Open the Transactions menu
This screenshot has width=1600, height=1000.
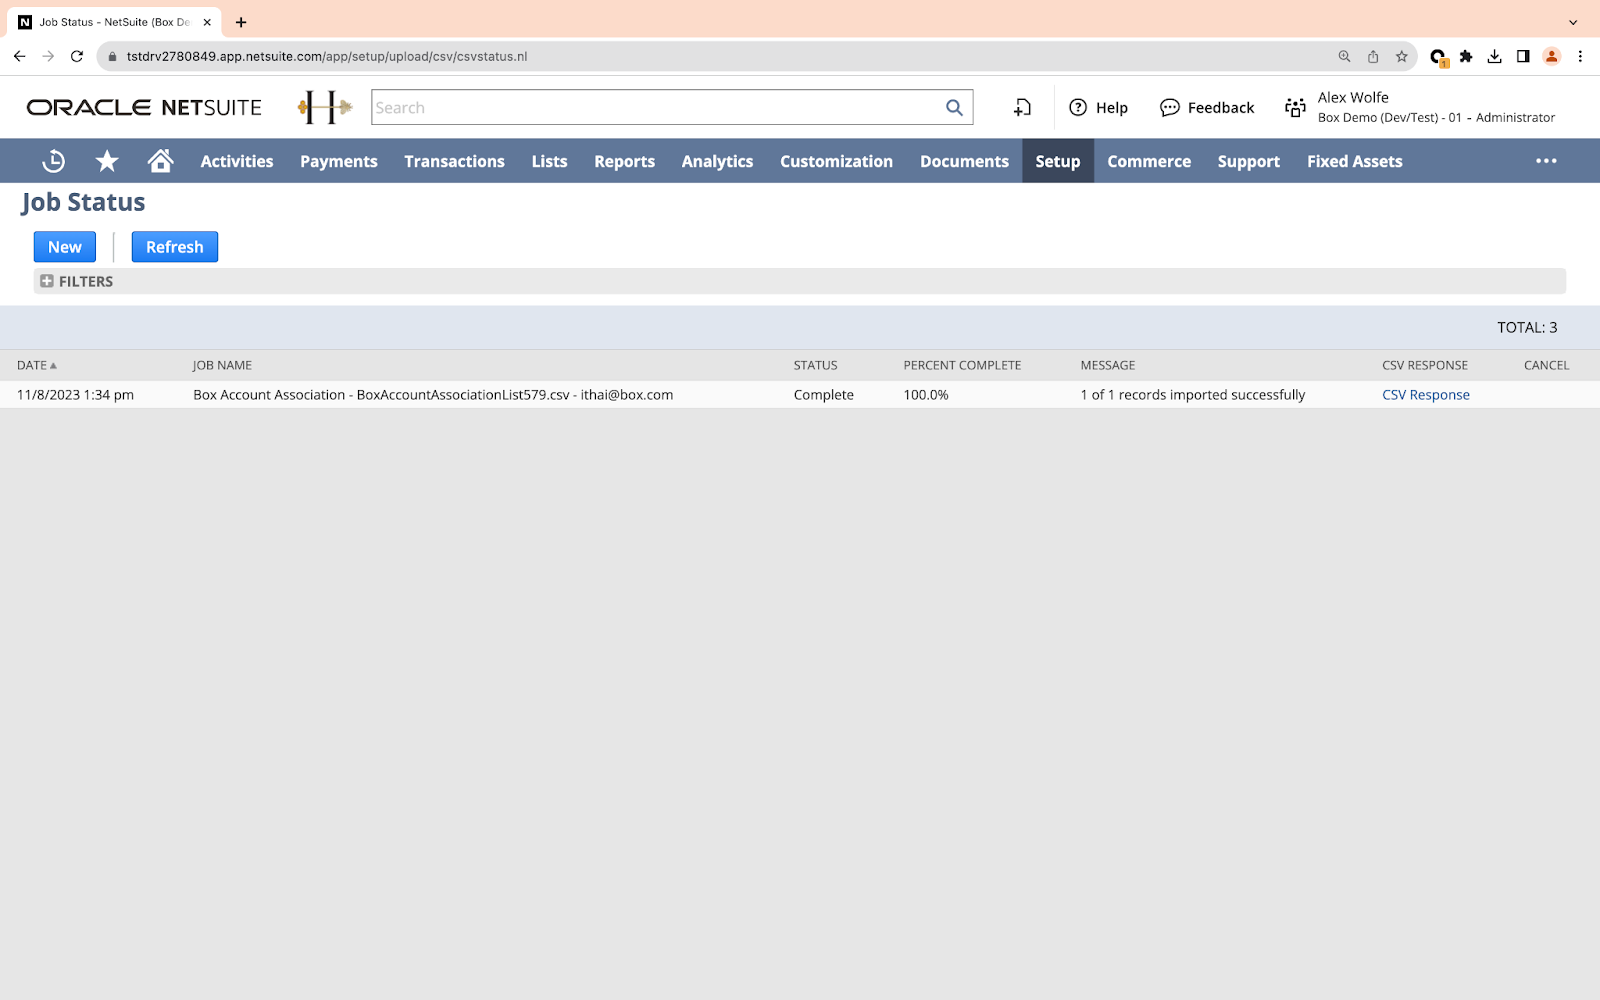point(454,162)
